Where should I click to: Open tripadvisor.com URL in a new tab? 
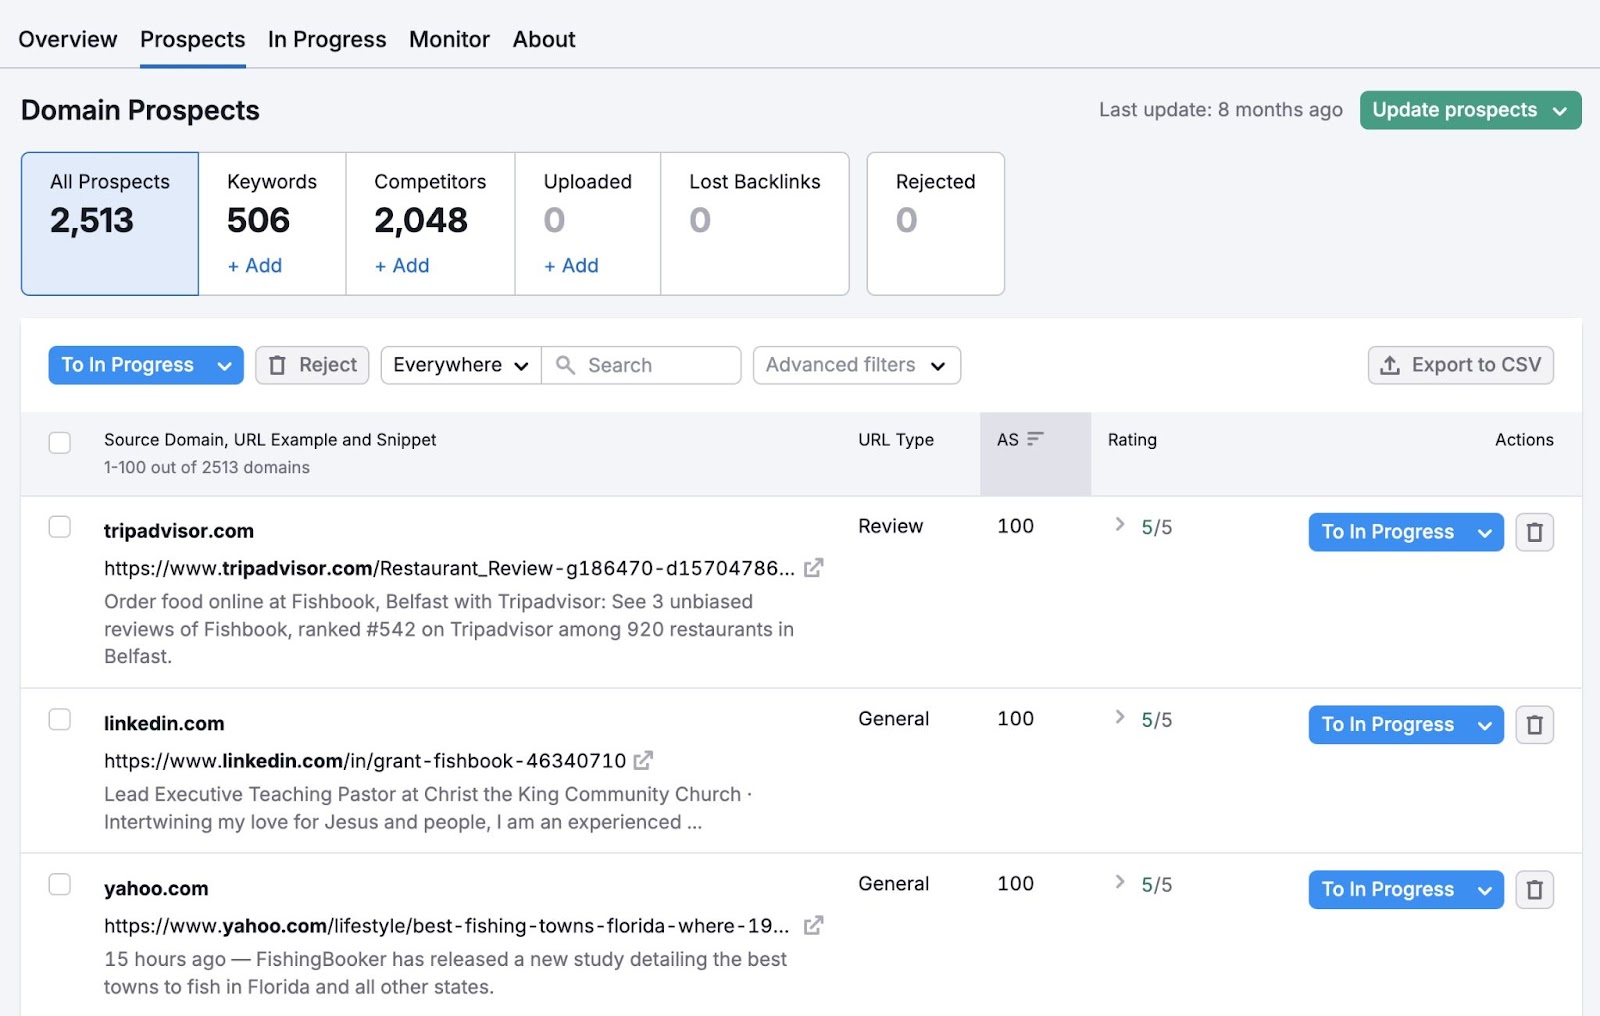814,567
